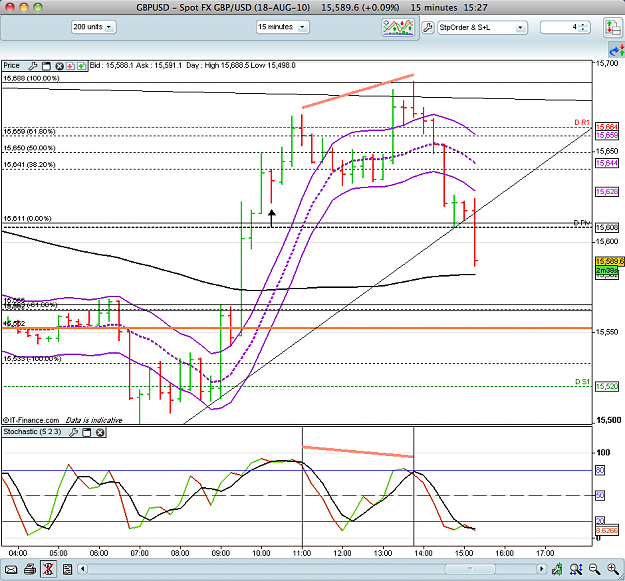Click the candlestick style icon at bottom right
Screen dimensions: 625x581
(x=557, y=569)
